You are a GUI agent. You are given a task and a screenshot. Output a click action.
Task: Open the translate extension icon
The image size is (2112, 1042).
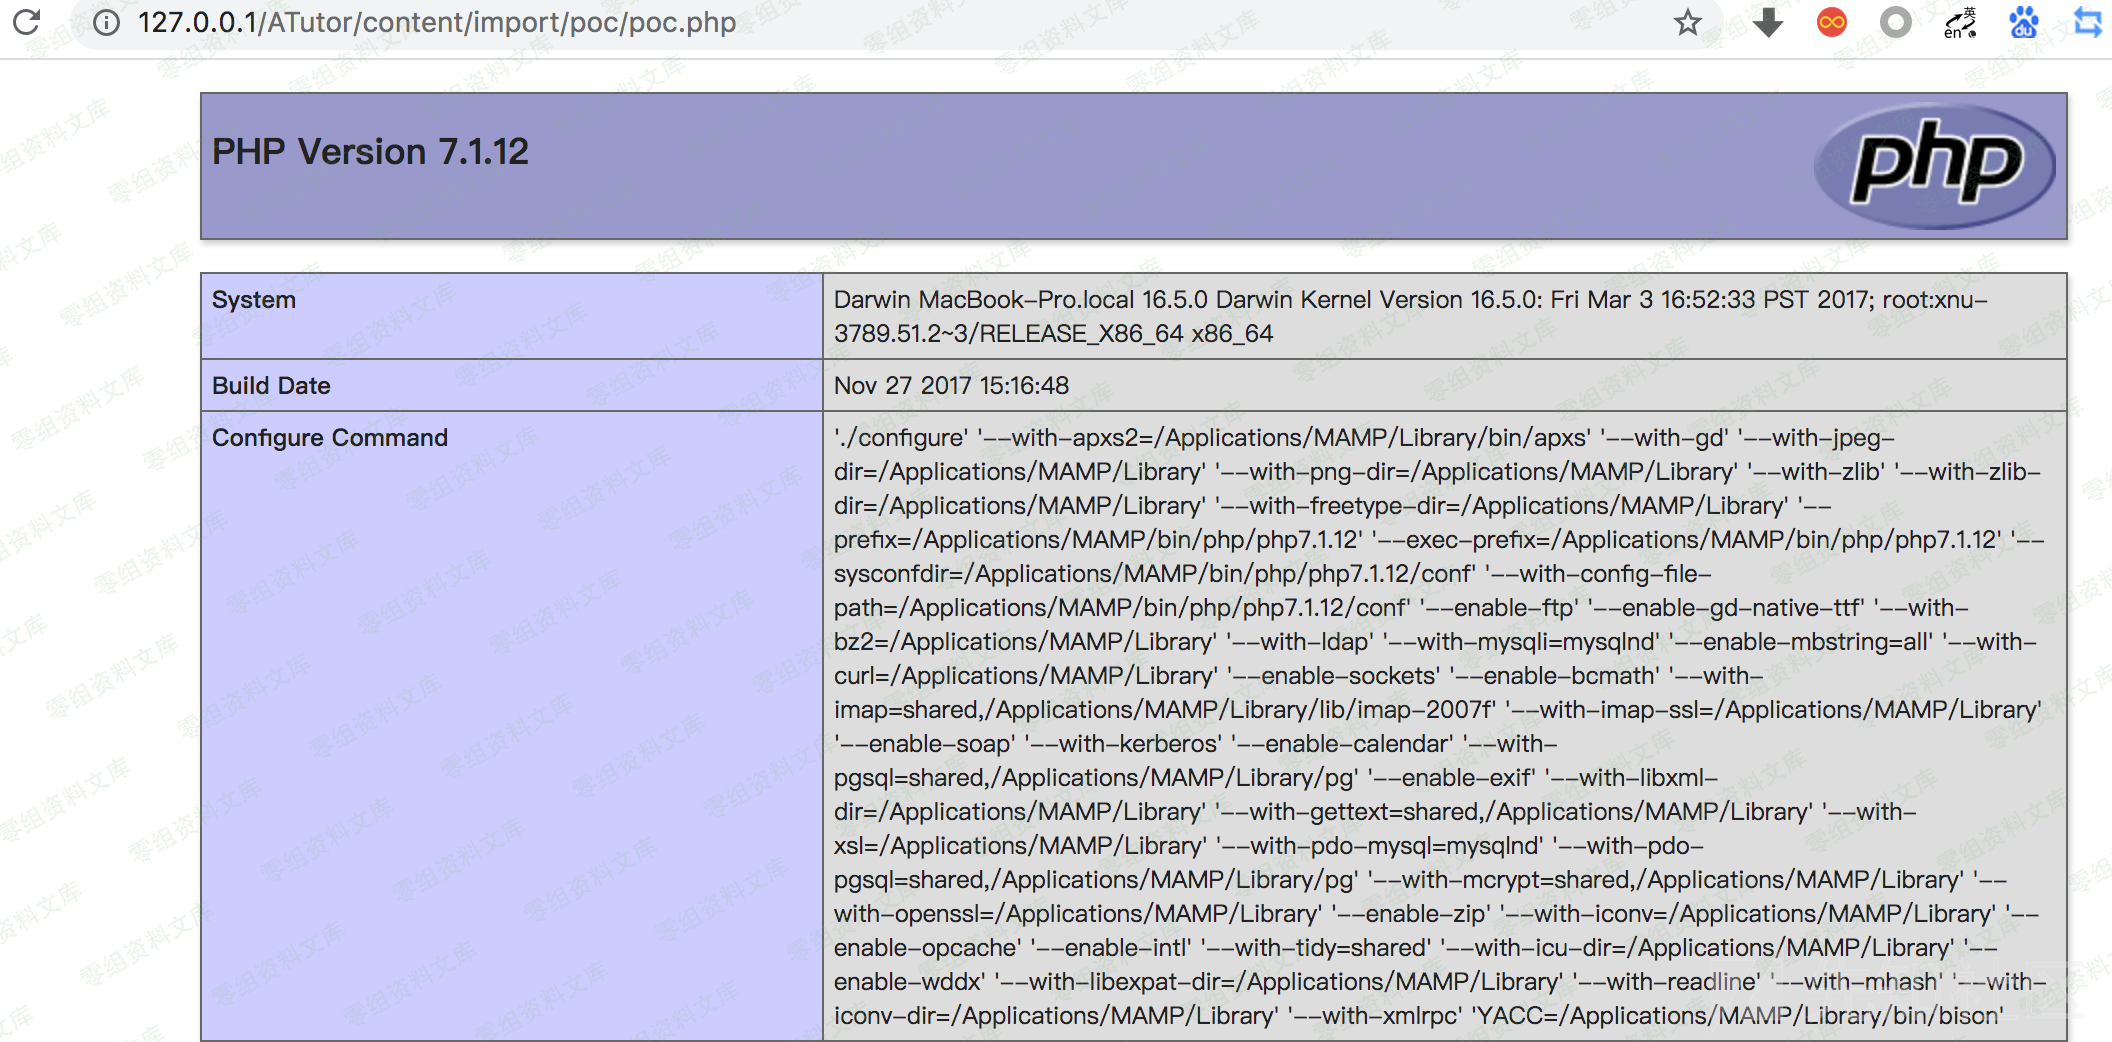(1960, 22)
